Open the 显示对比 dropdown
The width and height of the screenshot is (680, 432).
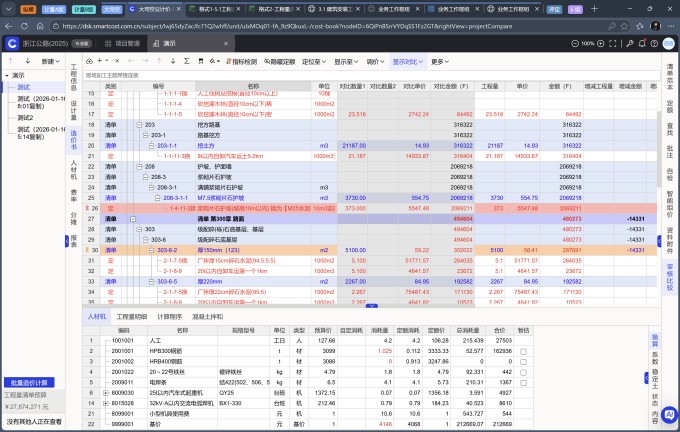coord(407,61)
